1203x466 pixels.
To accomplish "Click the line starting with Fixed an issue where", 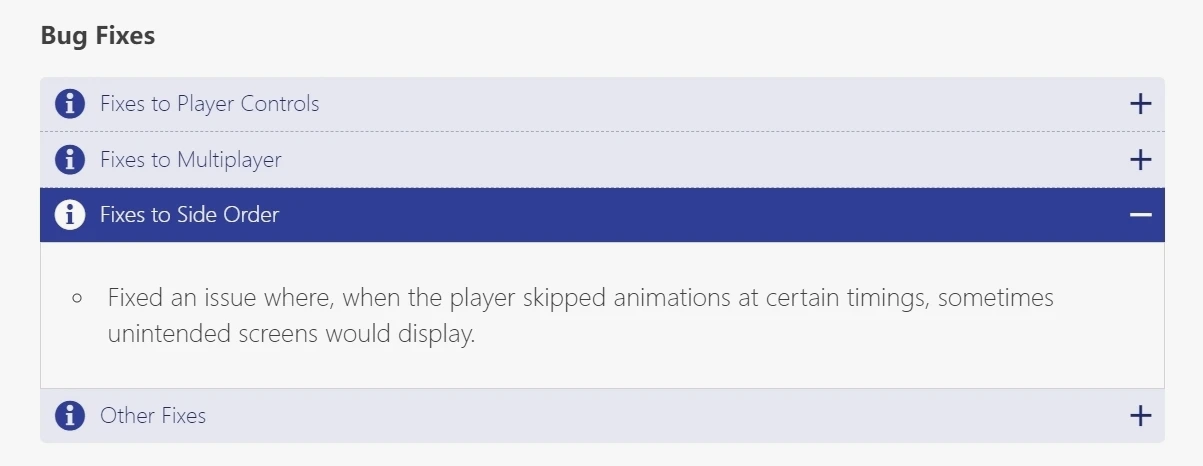I will coord(580,299).
